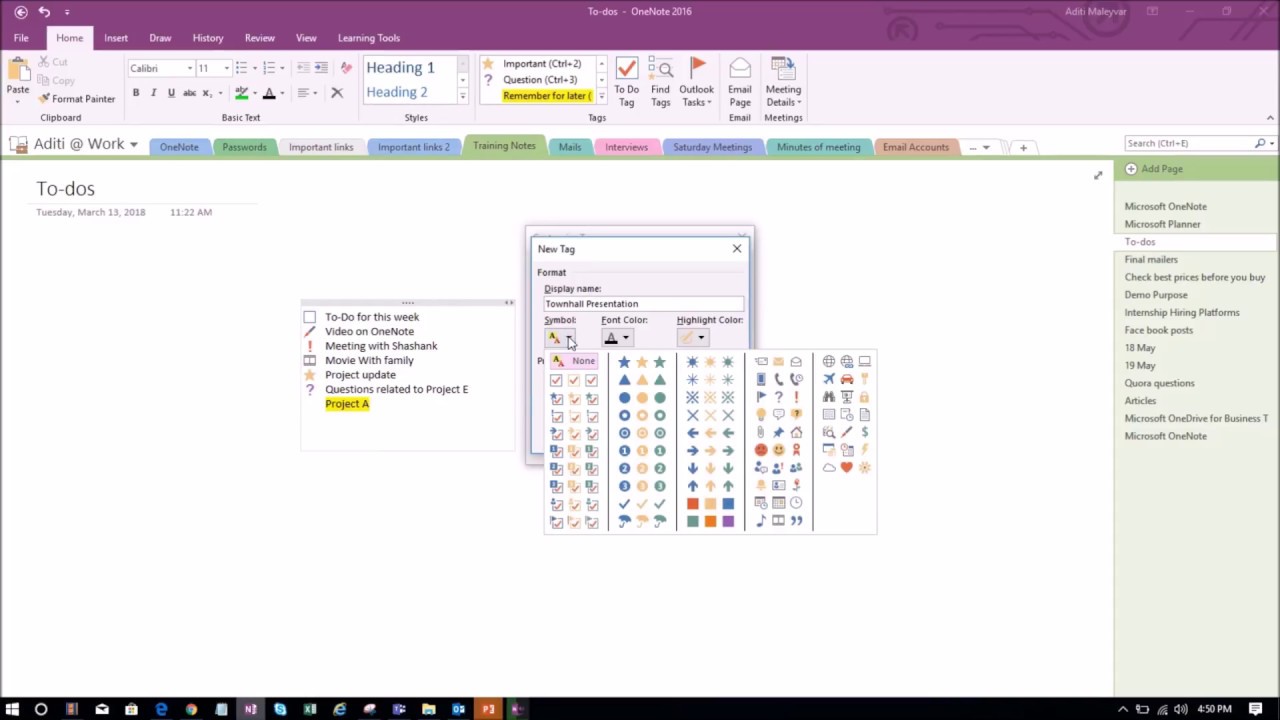Pick the bright orange square symbol
This screenshot has height=720, width=1280.
[x=710, y=521]
